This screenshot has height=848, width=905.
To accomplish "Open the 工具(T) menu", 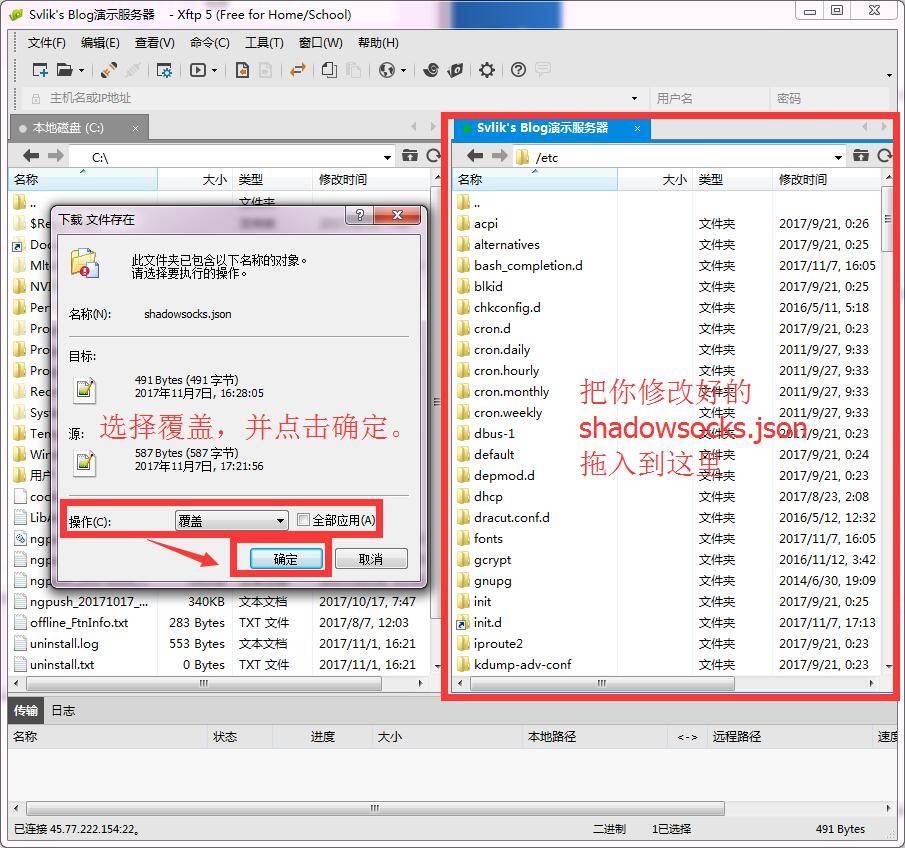I will pos(264,43).
